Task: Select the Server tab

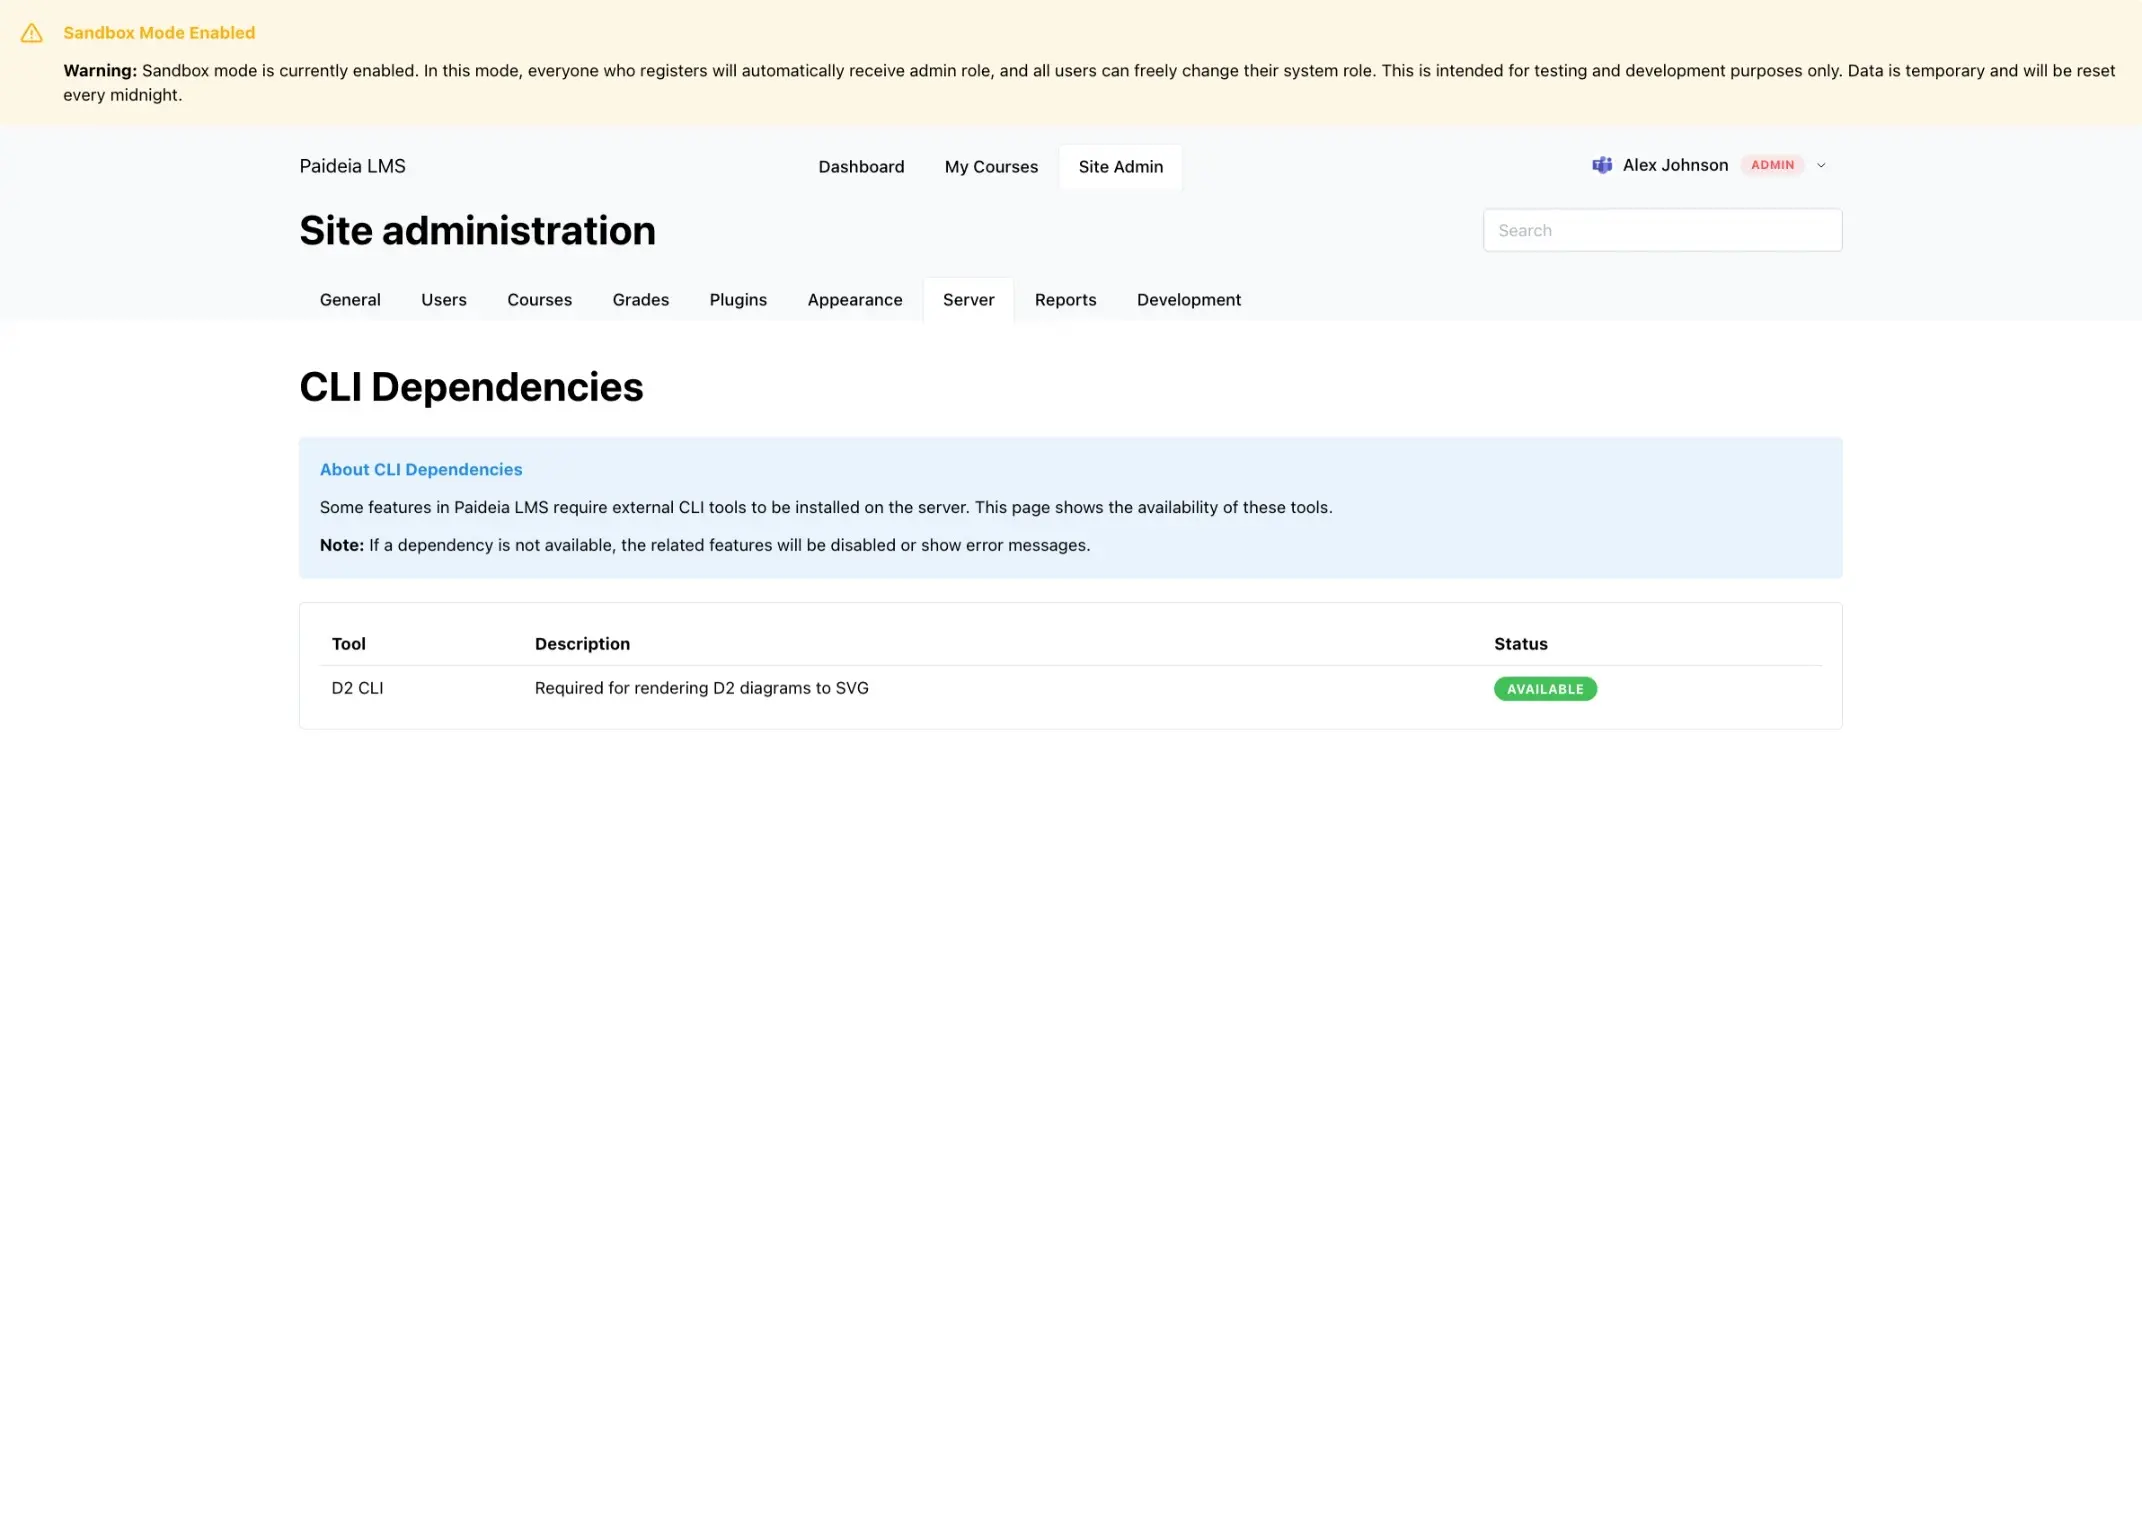Action: pos(967,300)
